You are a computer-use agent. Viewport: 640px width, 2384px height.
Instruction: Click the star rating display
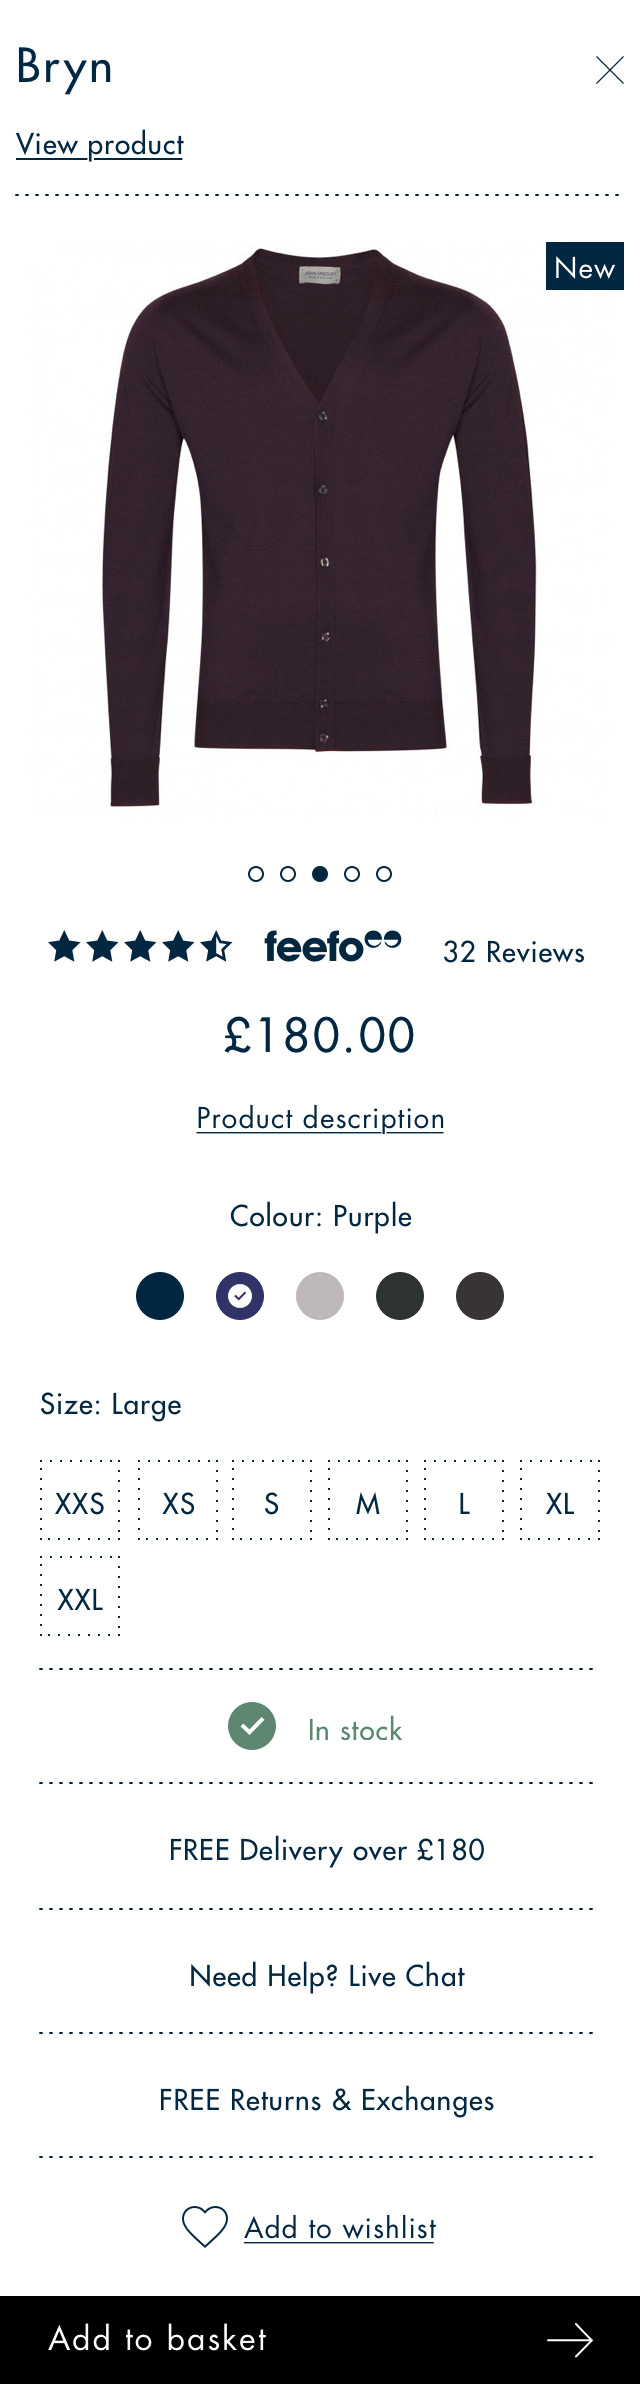tap(140, 943)
